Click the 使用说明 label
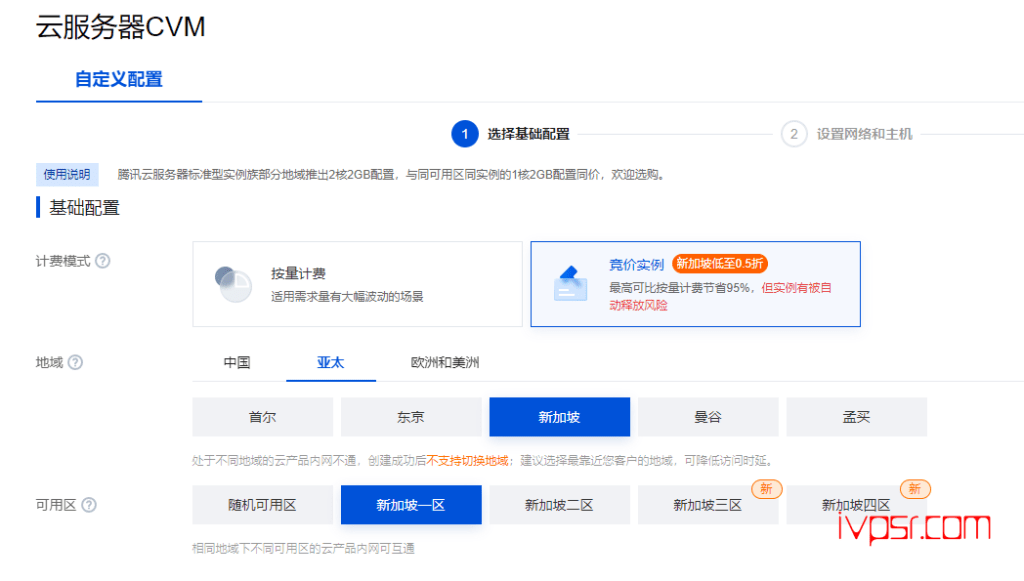Screen dimensions: 1024x581 click(67, 174)
